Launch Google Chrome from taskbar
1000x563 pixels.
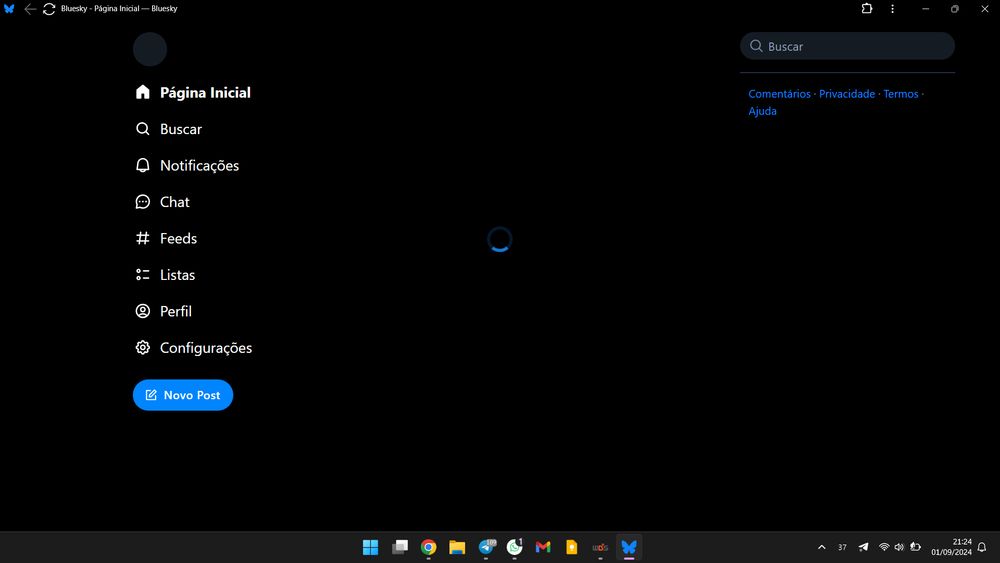tap(429, 547)
